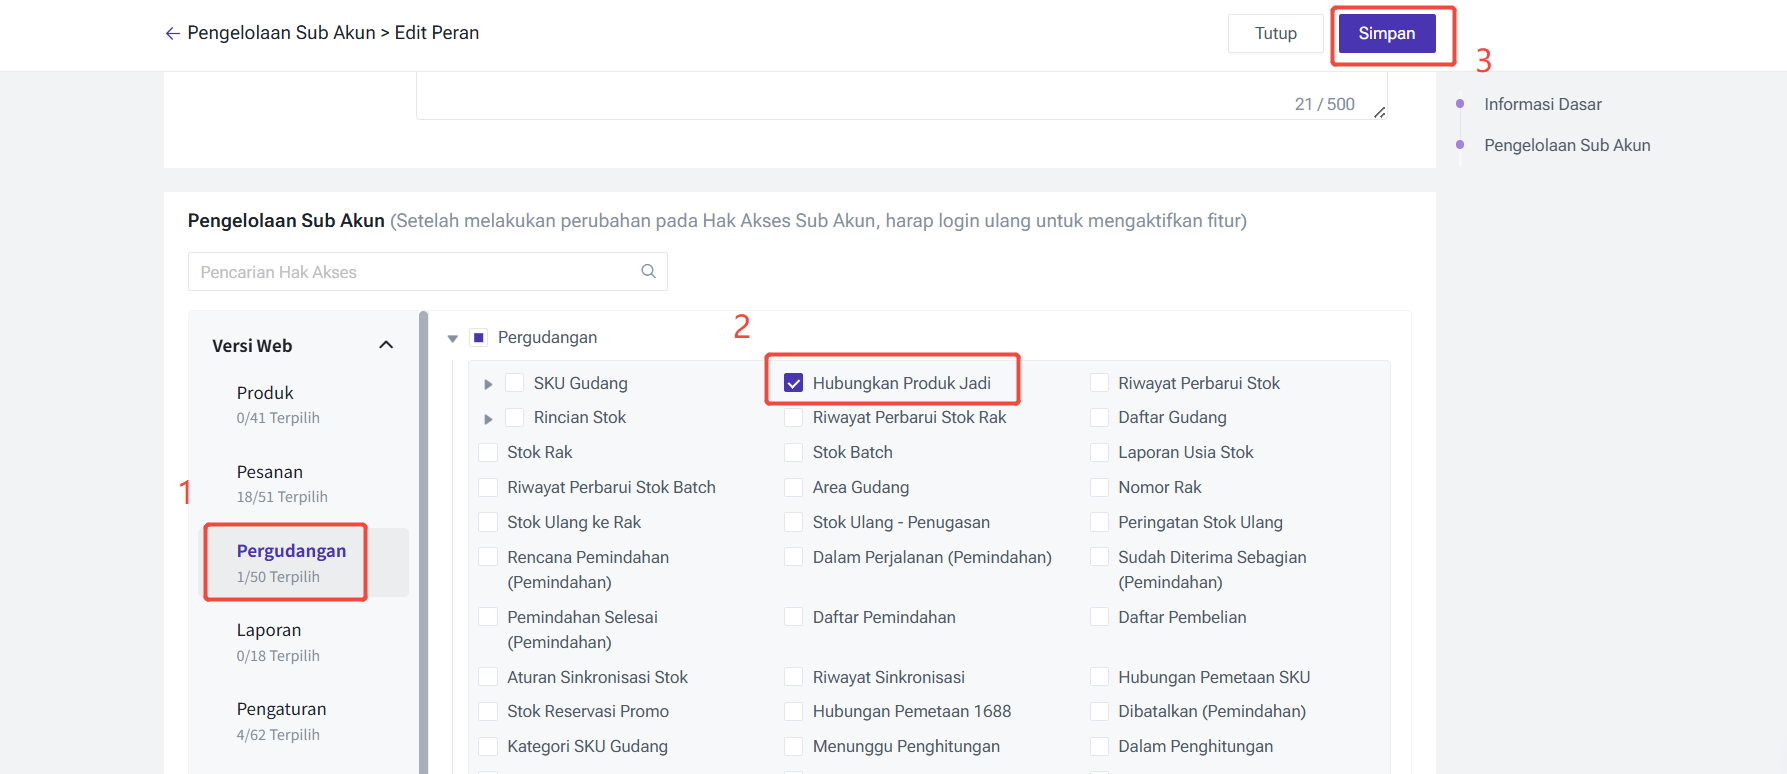
Task: Click the sidebar vertical scrollbar
Action: click(423, 540)
